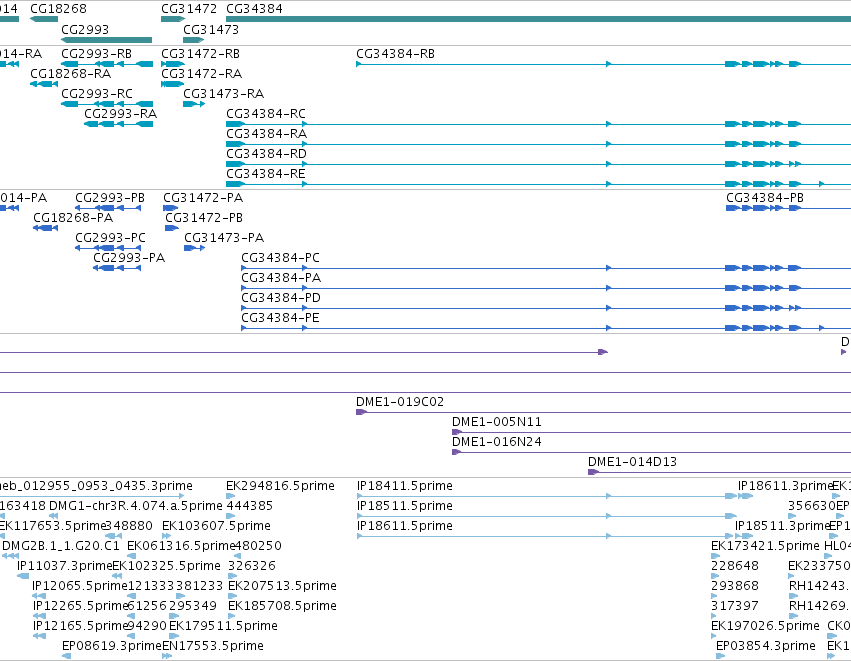Click the long CG34384 gene bar
This screenshot has width=851, height=661.
tap(538, 19)
